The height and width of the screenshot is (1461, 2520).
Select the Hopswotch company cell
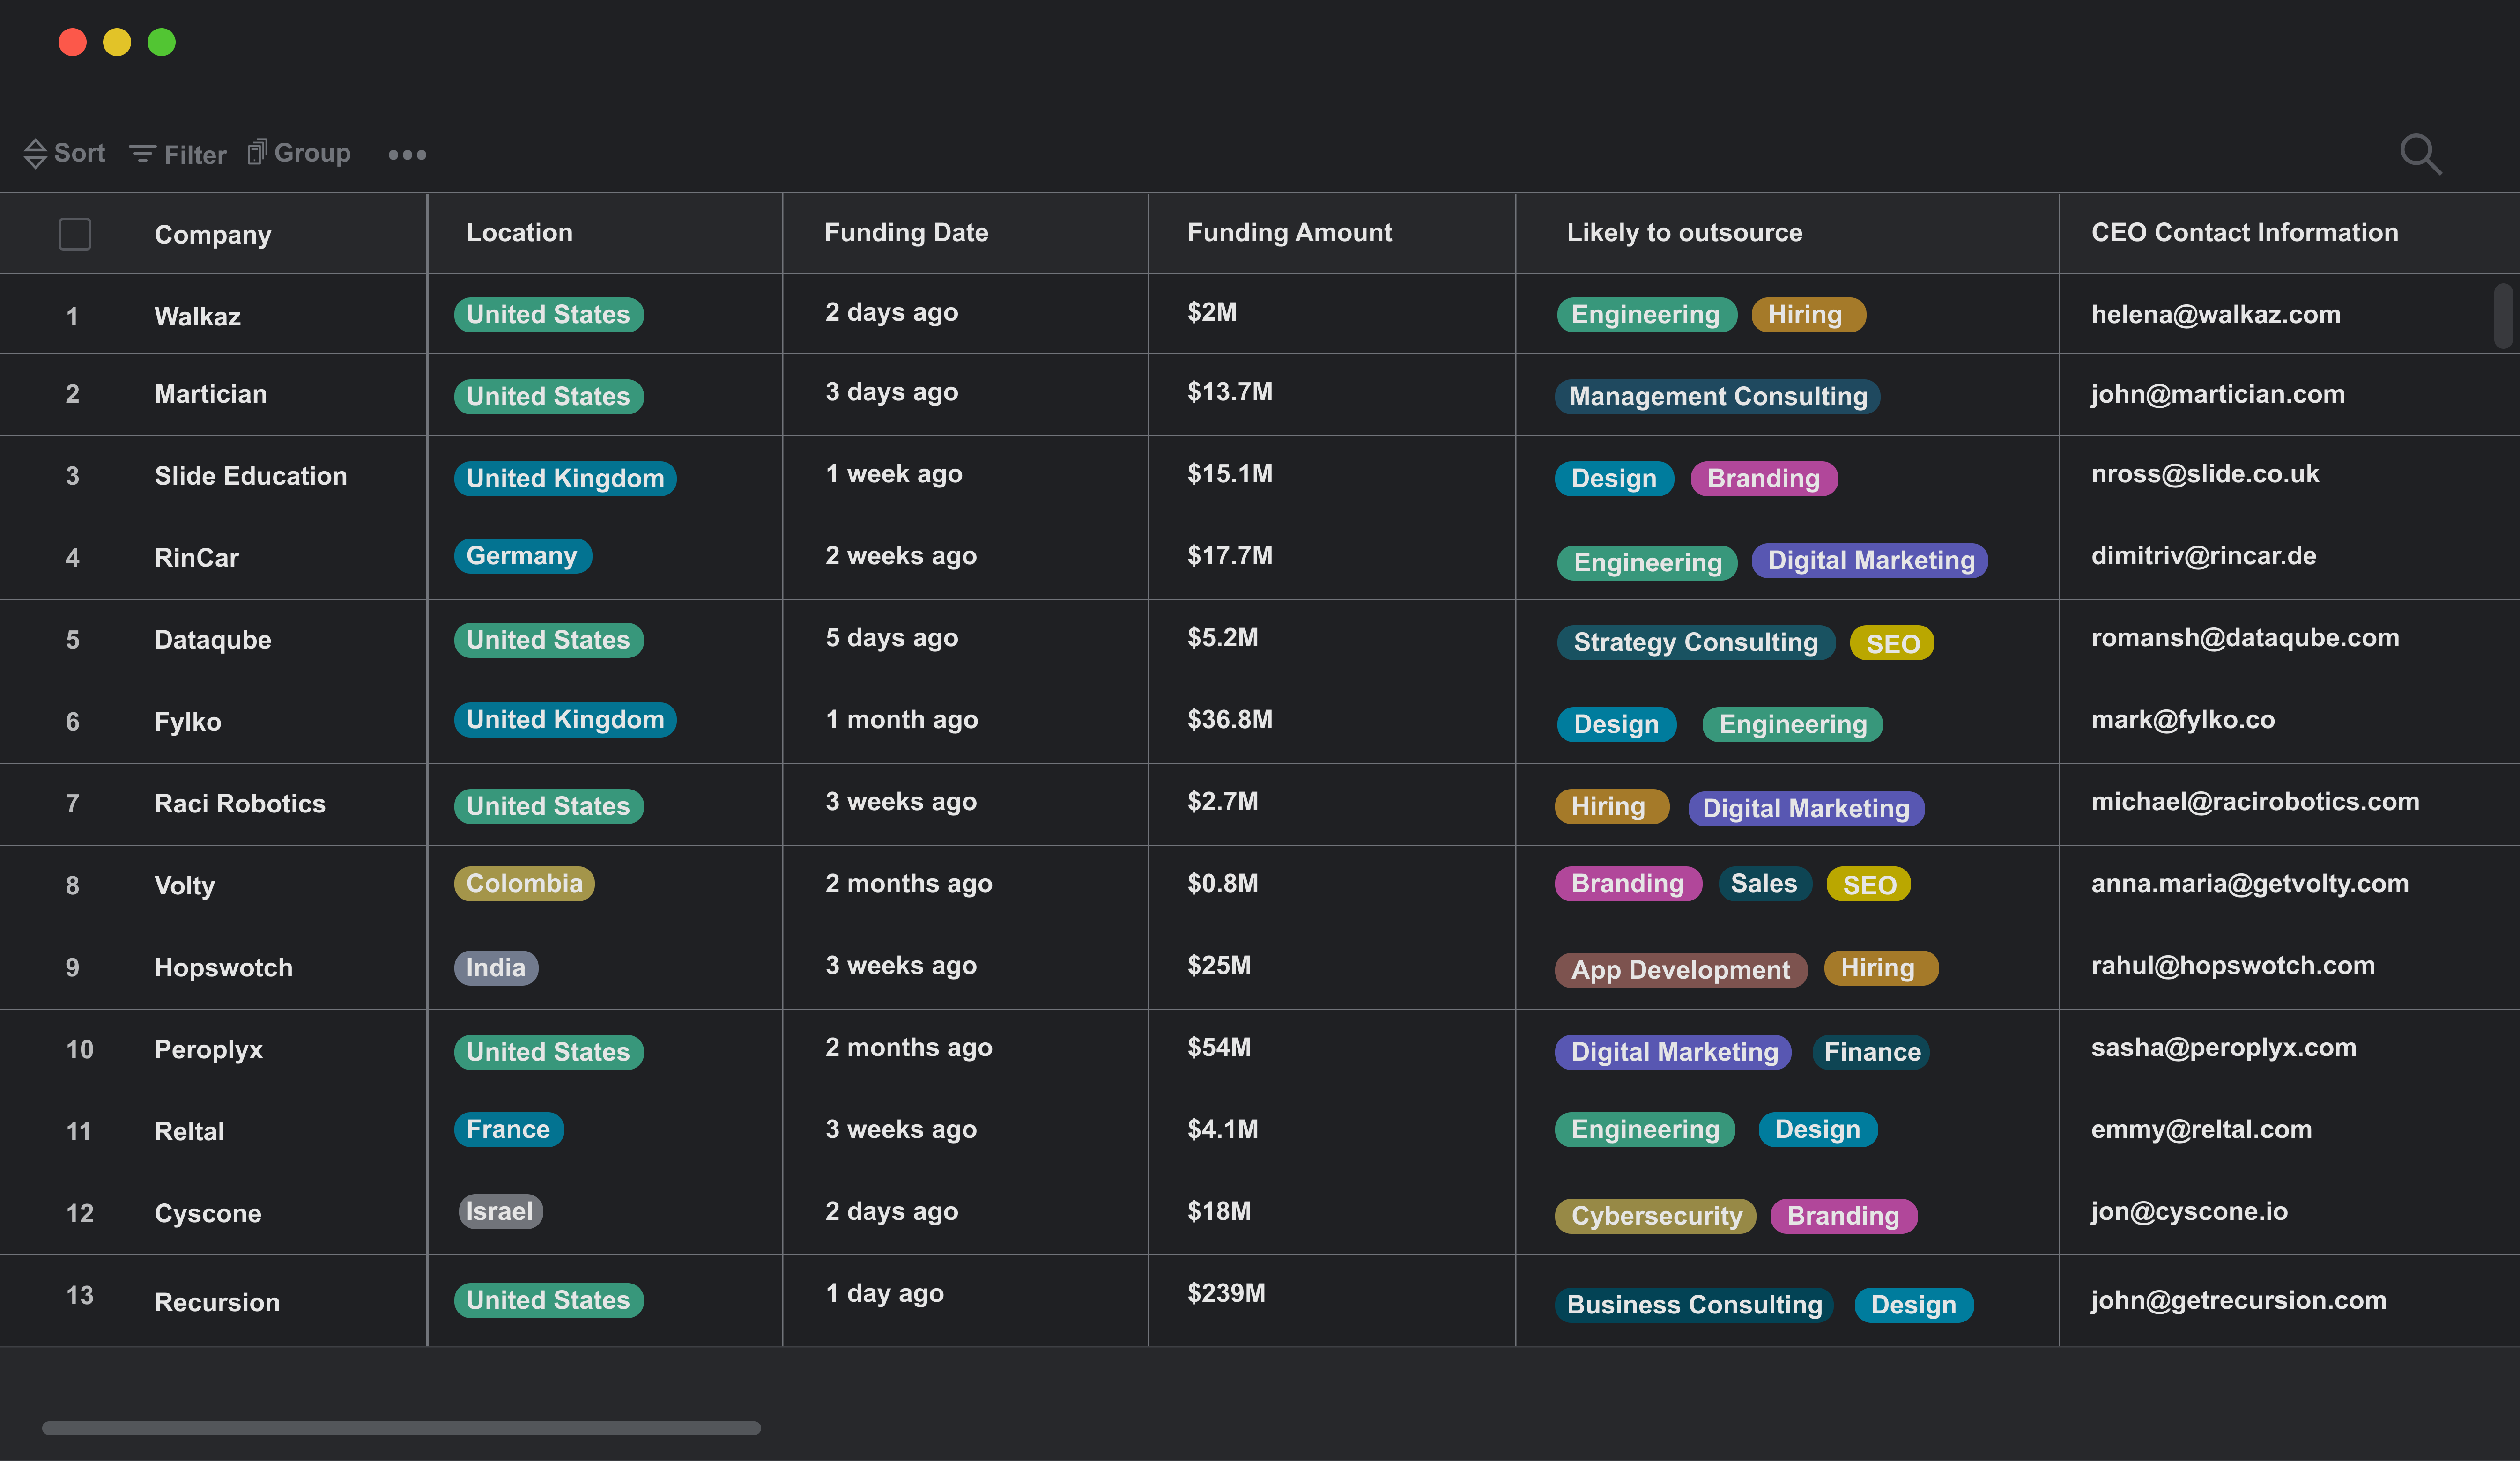(x=224, y=968)
